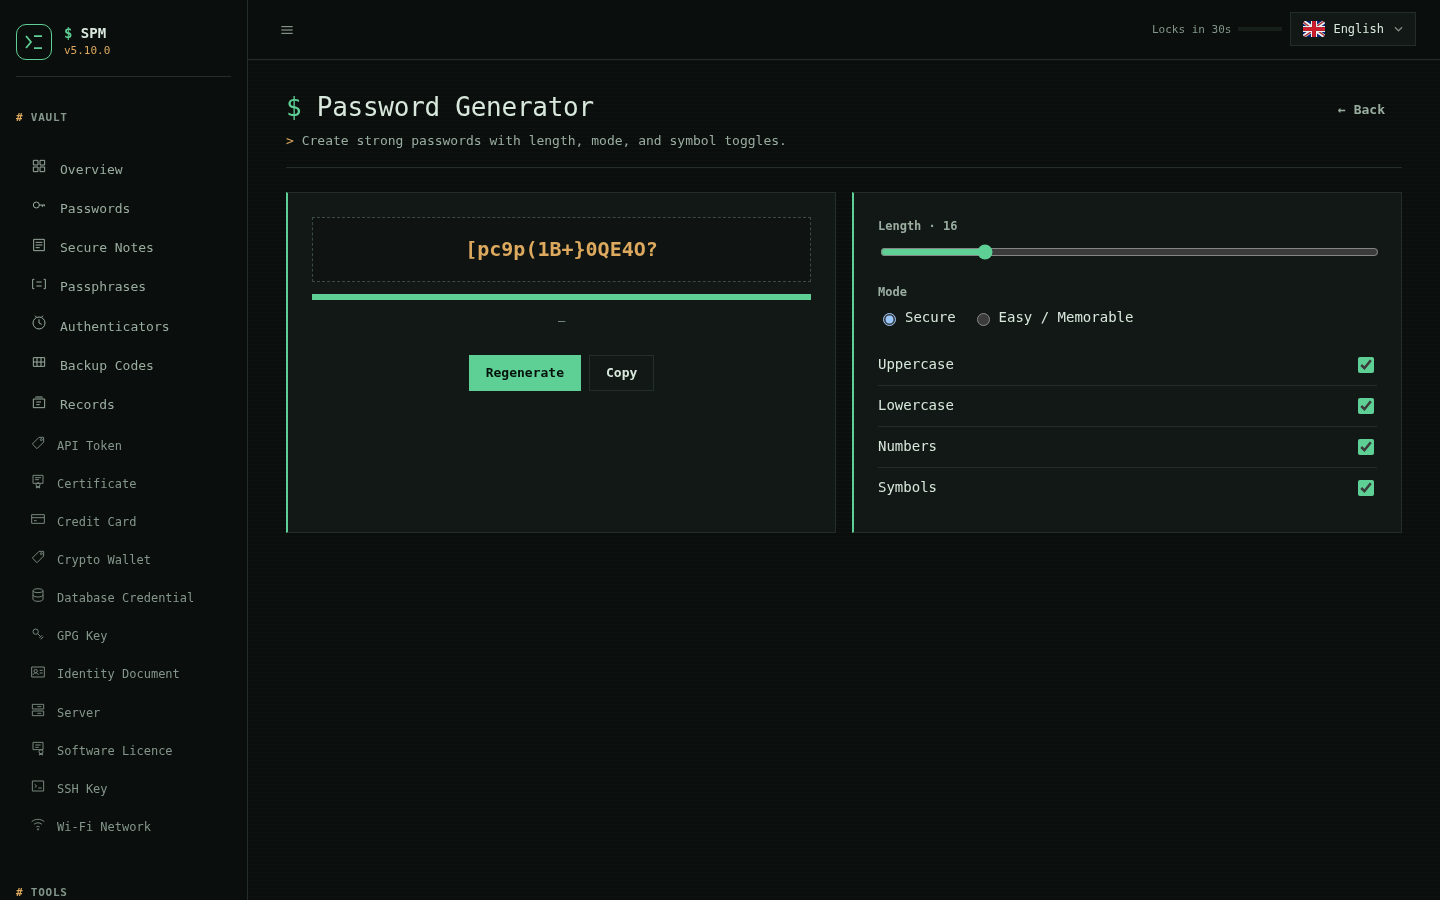Select the Easy / Memorable mode radio

click(983, 319)
